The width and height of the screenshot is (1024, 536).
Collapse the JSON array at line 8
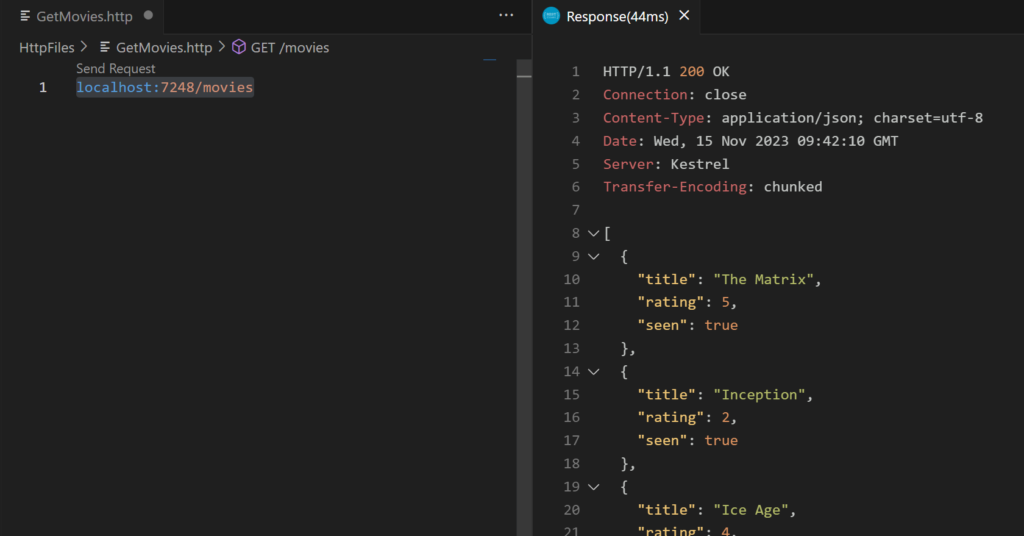(594, 233)
